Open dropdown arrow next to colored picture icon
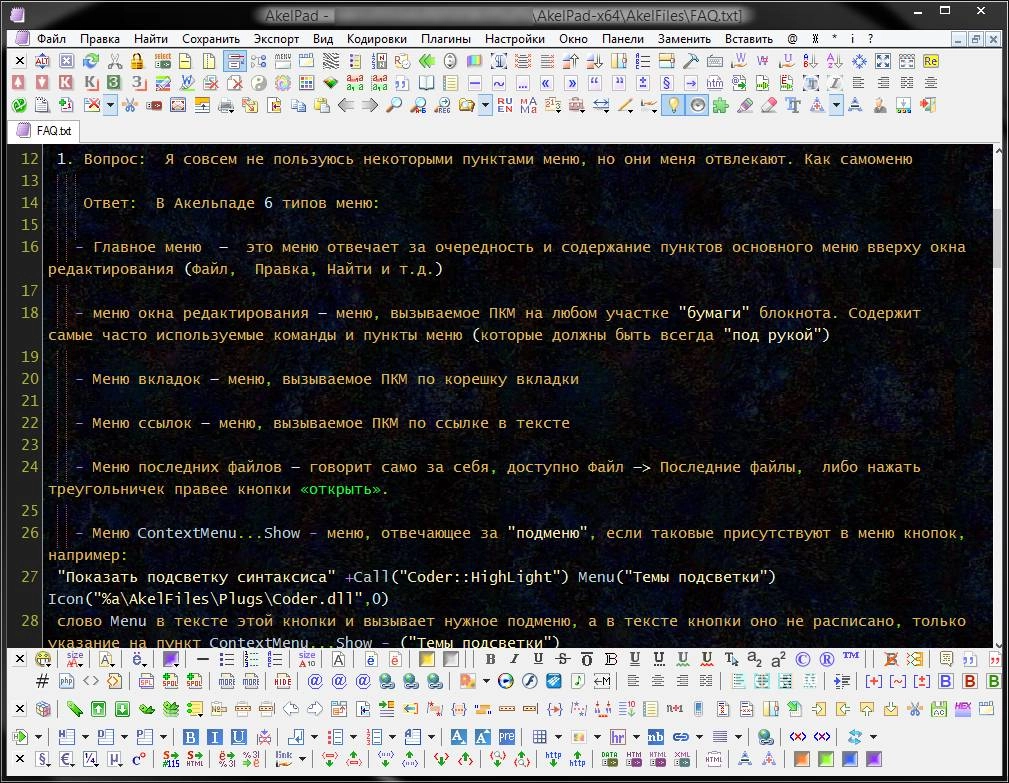1009x783 pixels. [x=597, y=737]
